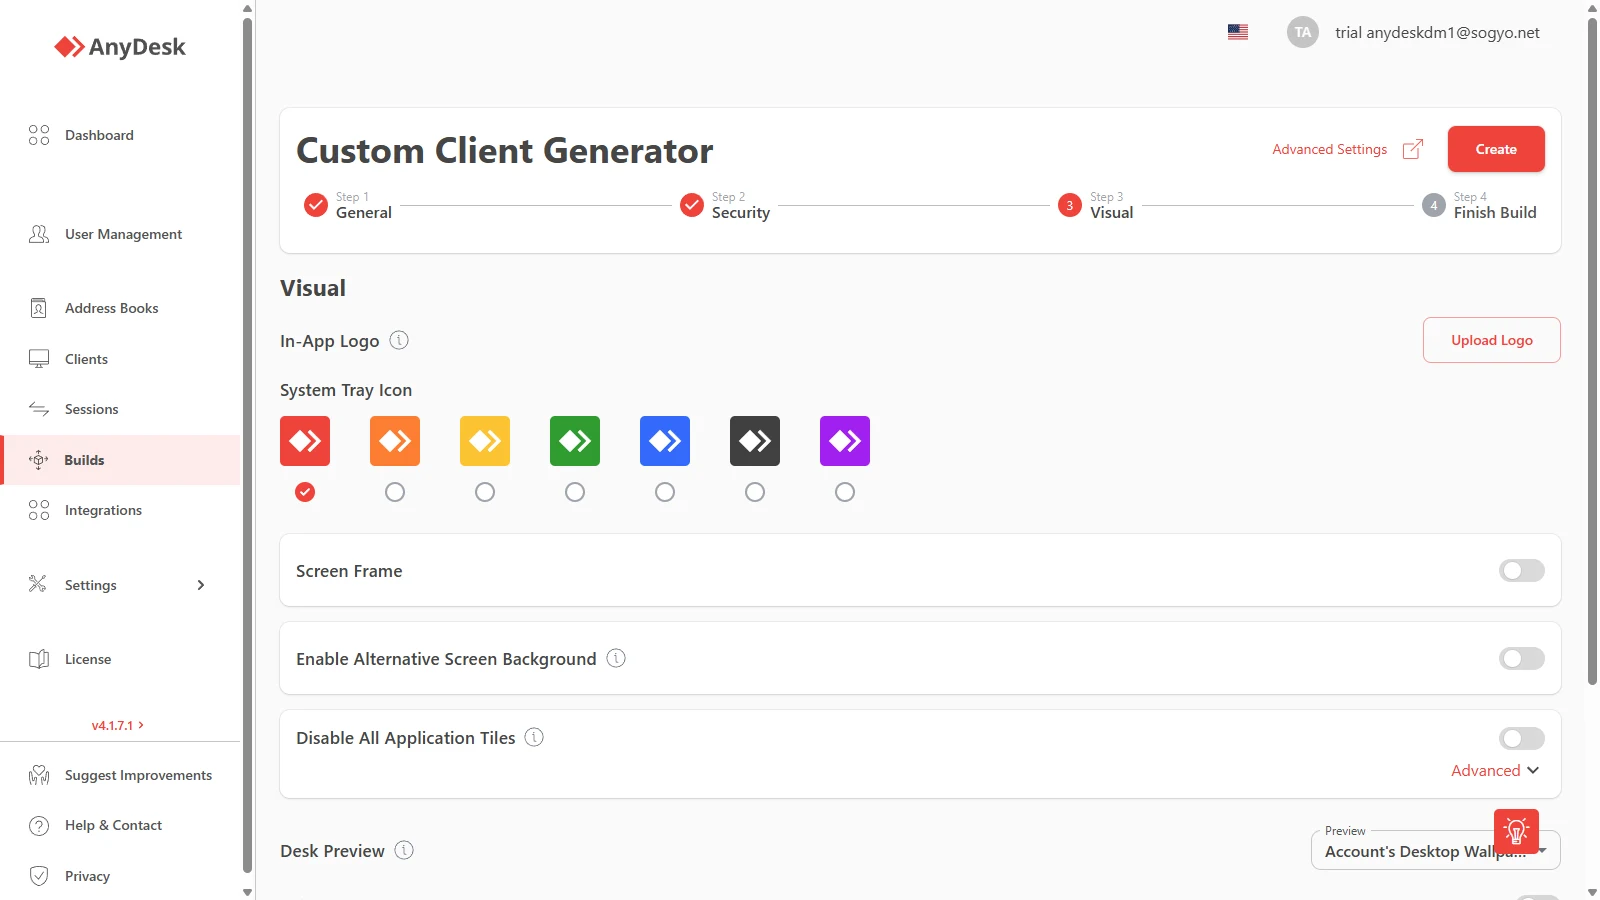
Task: Toggle the Screen Frame switch
Action: coord(1522,570)
